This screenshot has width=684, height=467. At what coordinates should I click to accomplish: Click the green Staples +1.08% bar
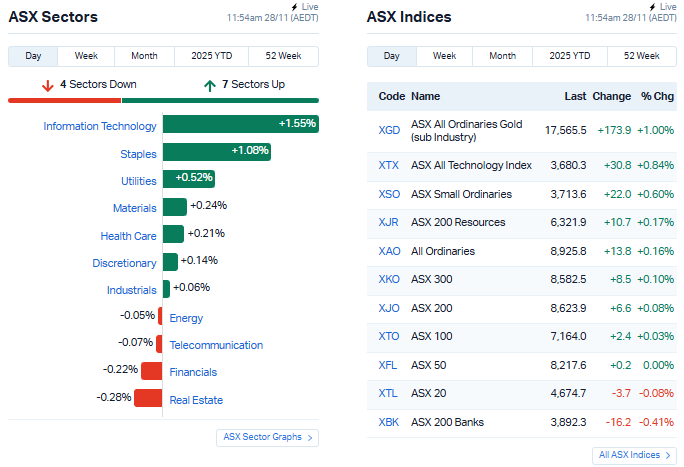216,152
